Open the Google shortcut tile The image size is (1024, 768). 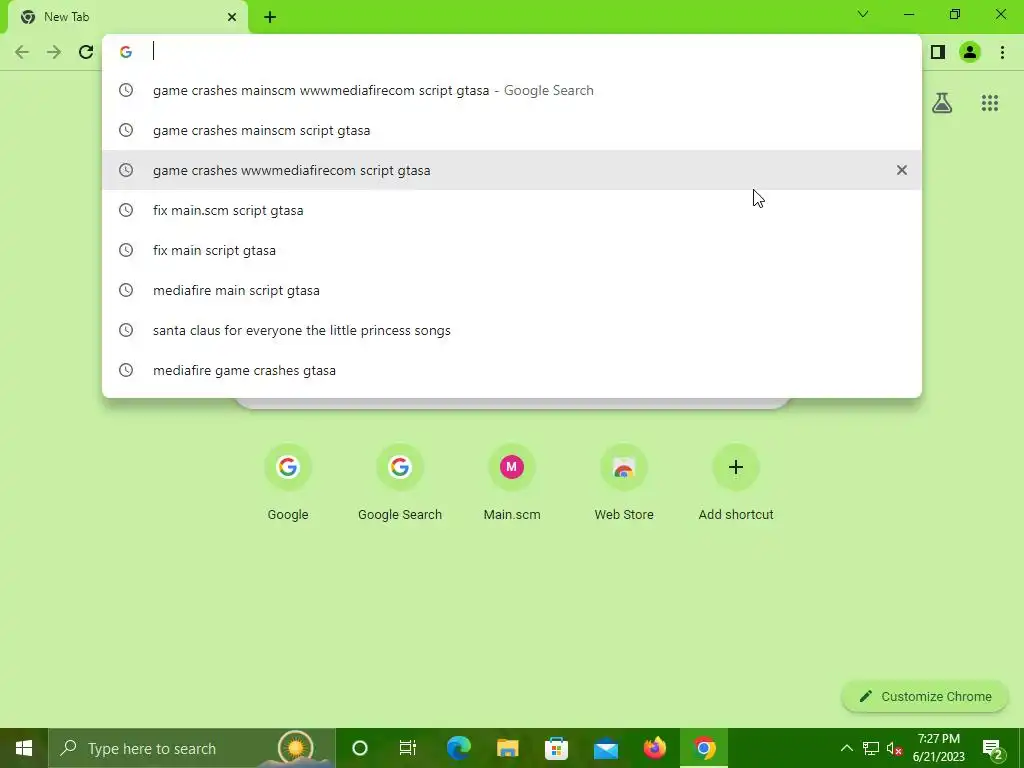[287, 483]
